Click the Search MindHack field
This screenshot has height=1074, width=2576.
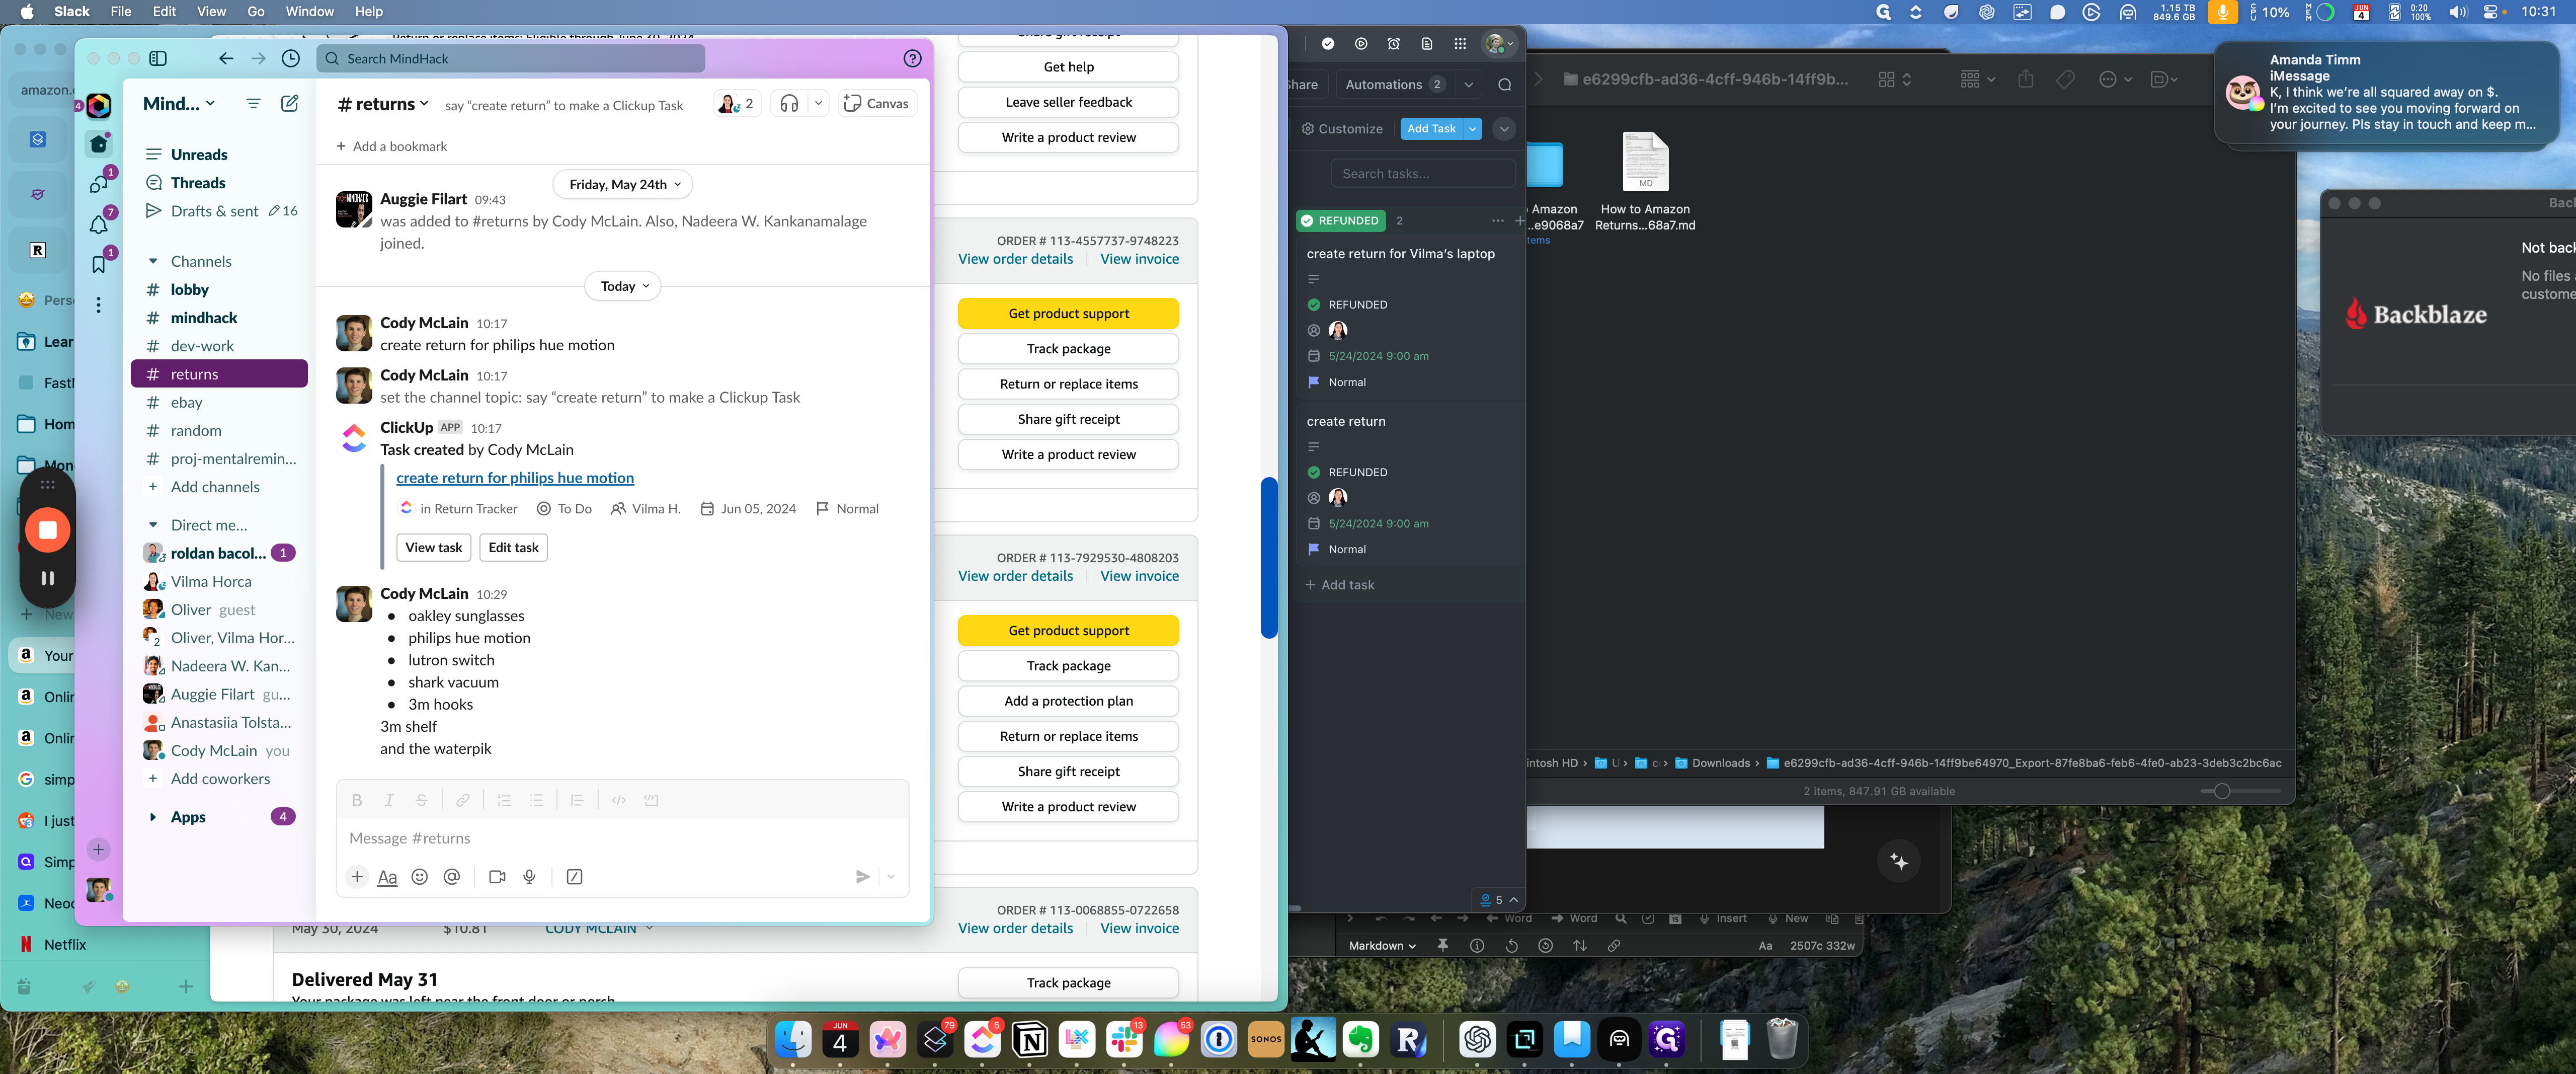click(x=511, y=58)
